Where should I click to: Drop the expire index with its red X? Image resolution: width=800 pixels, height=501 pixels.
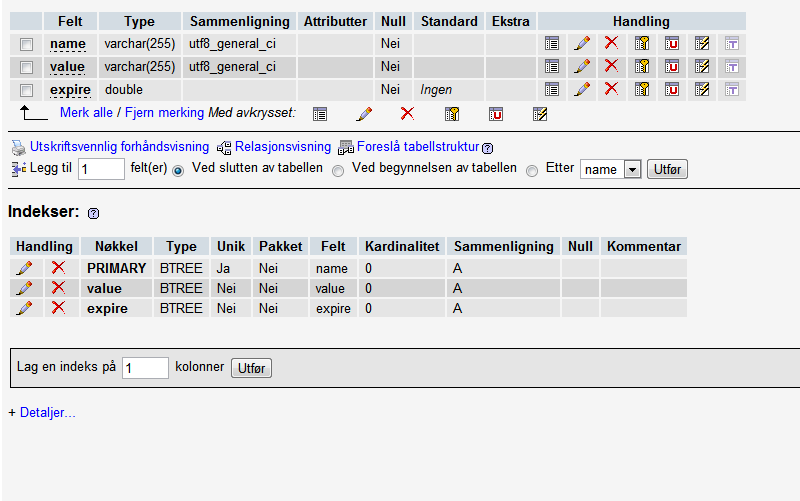[58, 308]
